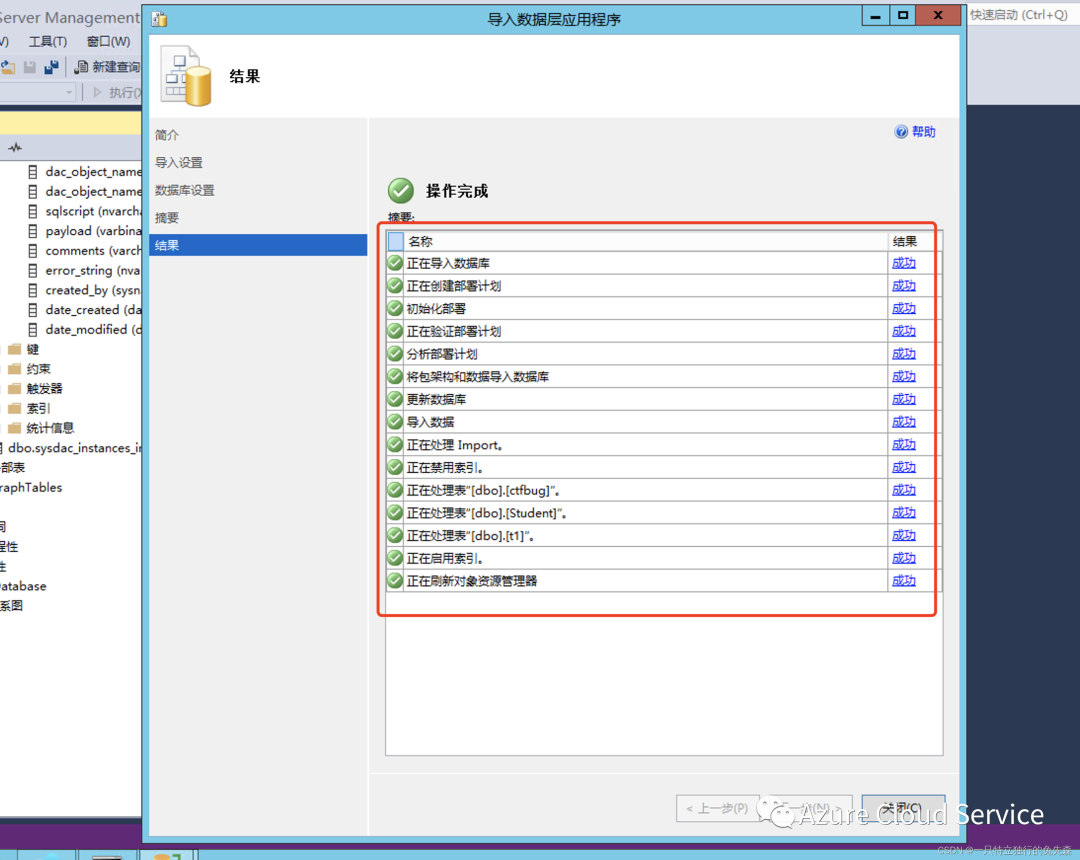Click the 名称 column header

click(646, 241)
